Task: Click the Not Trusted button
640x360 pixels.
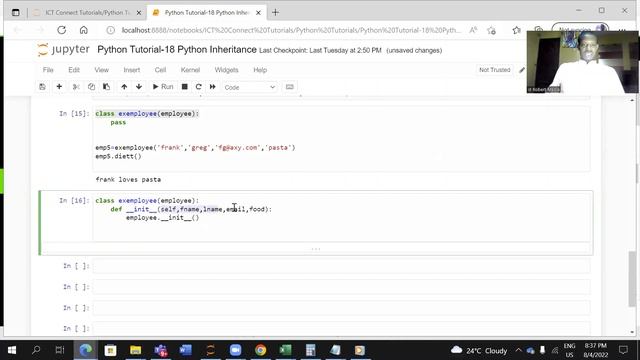Action: click(495, 70)
